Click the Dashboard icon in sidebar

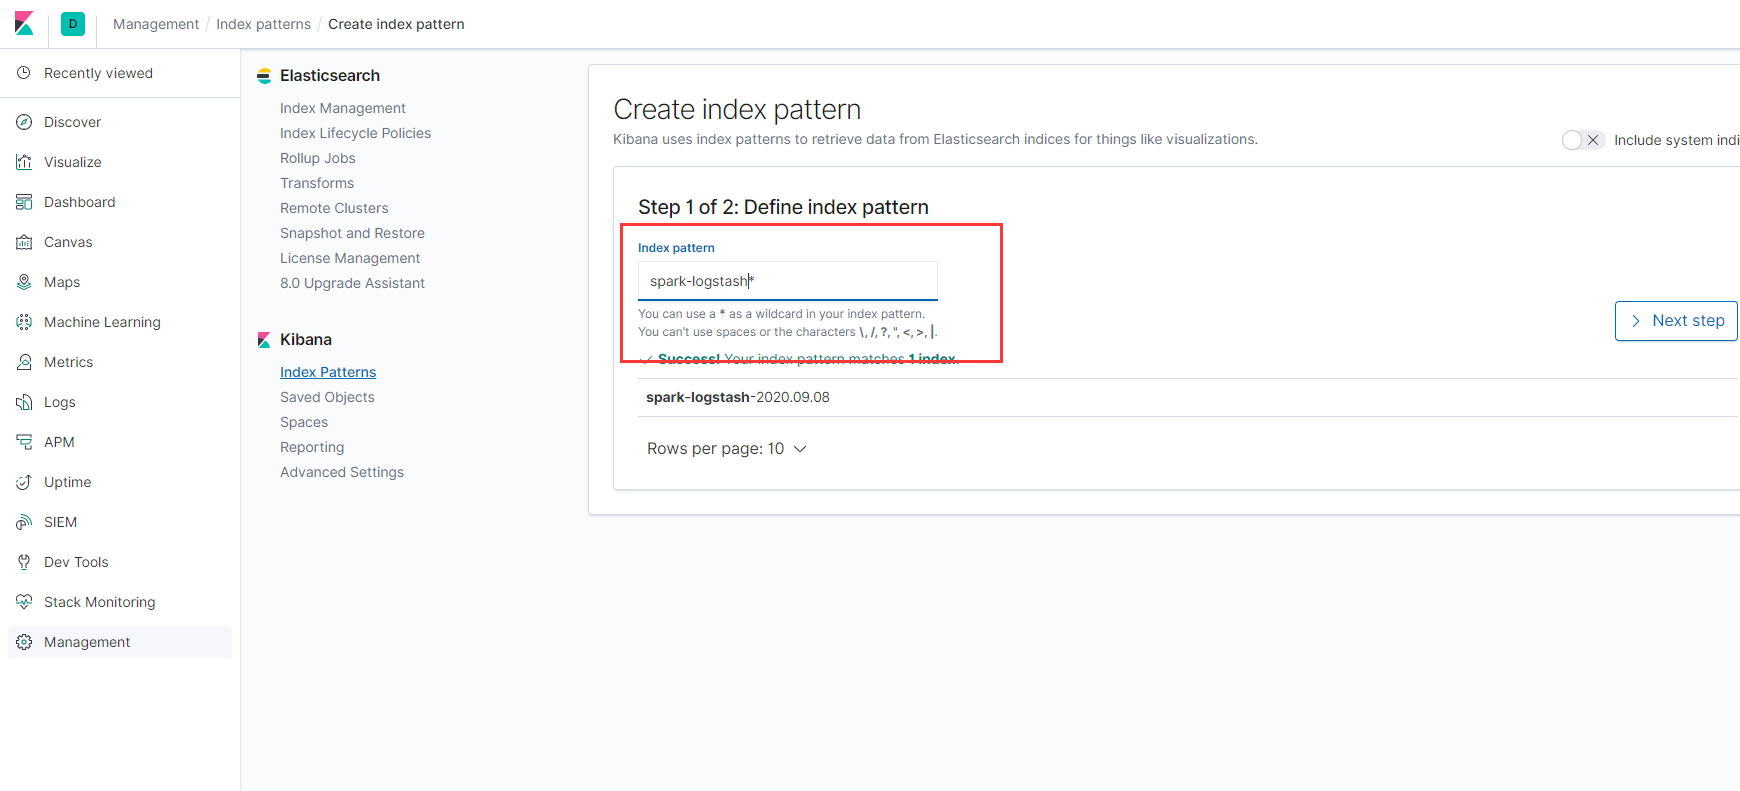(24, 202)
